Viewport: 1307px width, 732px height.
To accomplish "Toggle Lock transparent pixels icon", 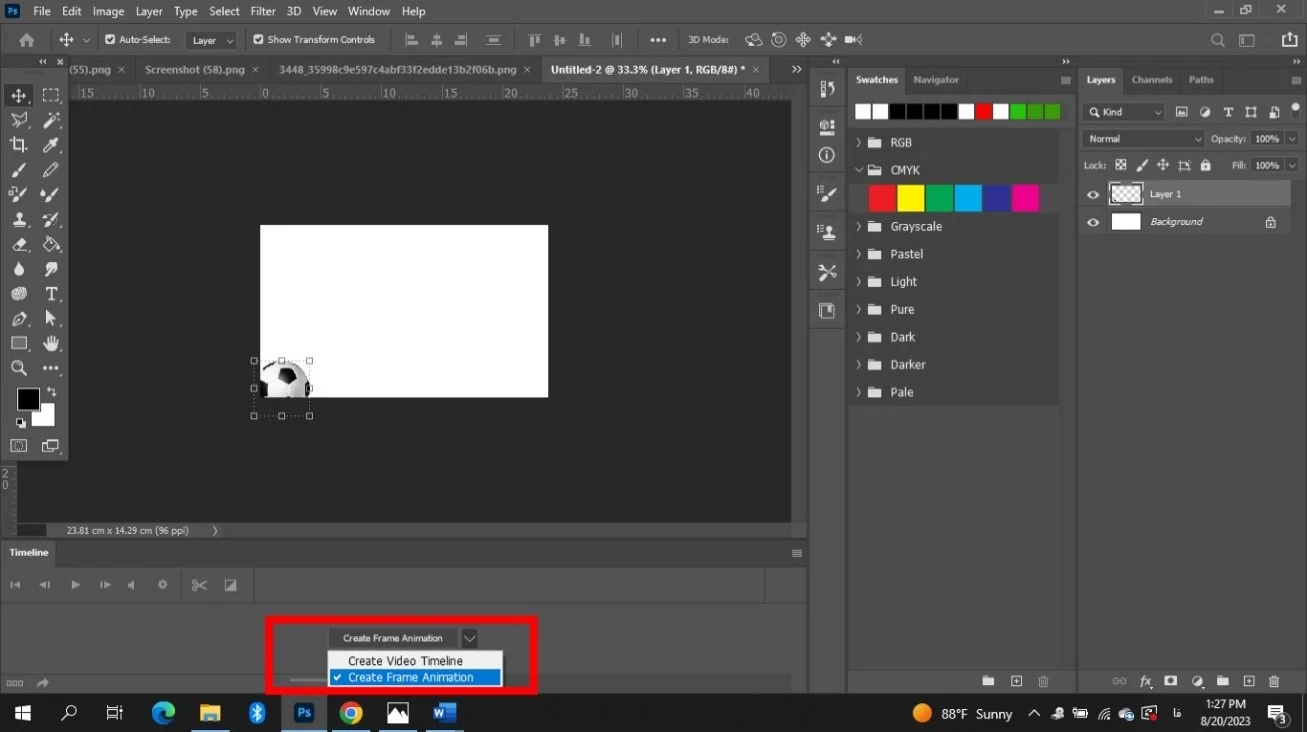I will click(1120, 165).
